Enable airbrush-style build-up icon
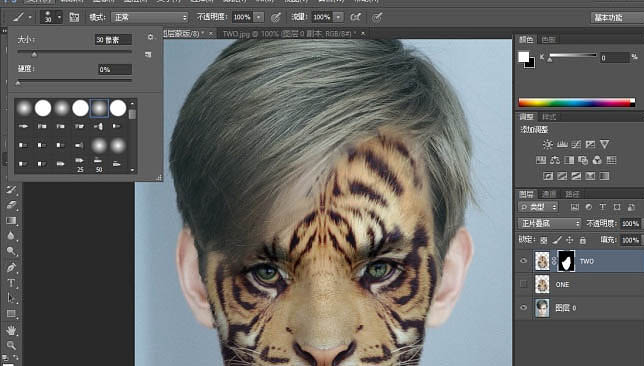The height and width of the screenshot is (366, 644). coord(356,17)
